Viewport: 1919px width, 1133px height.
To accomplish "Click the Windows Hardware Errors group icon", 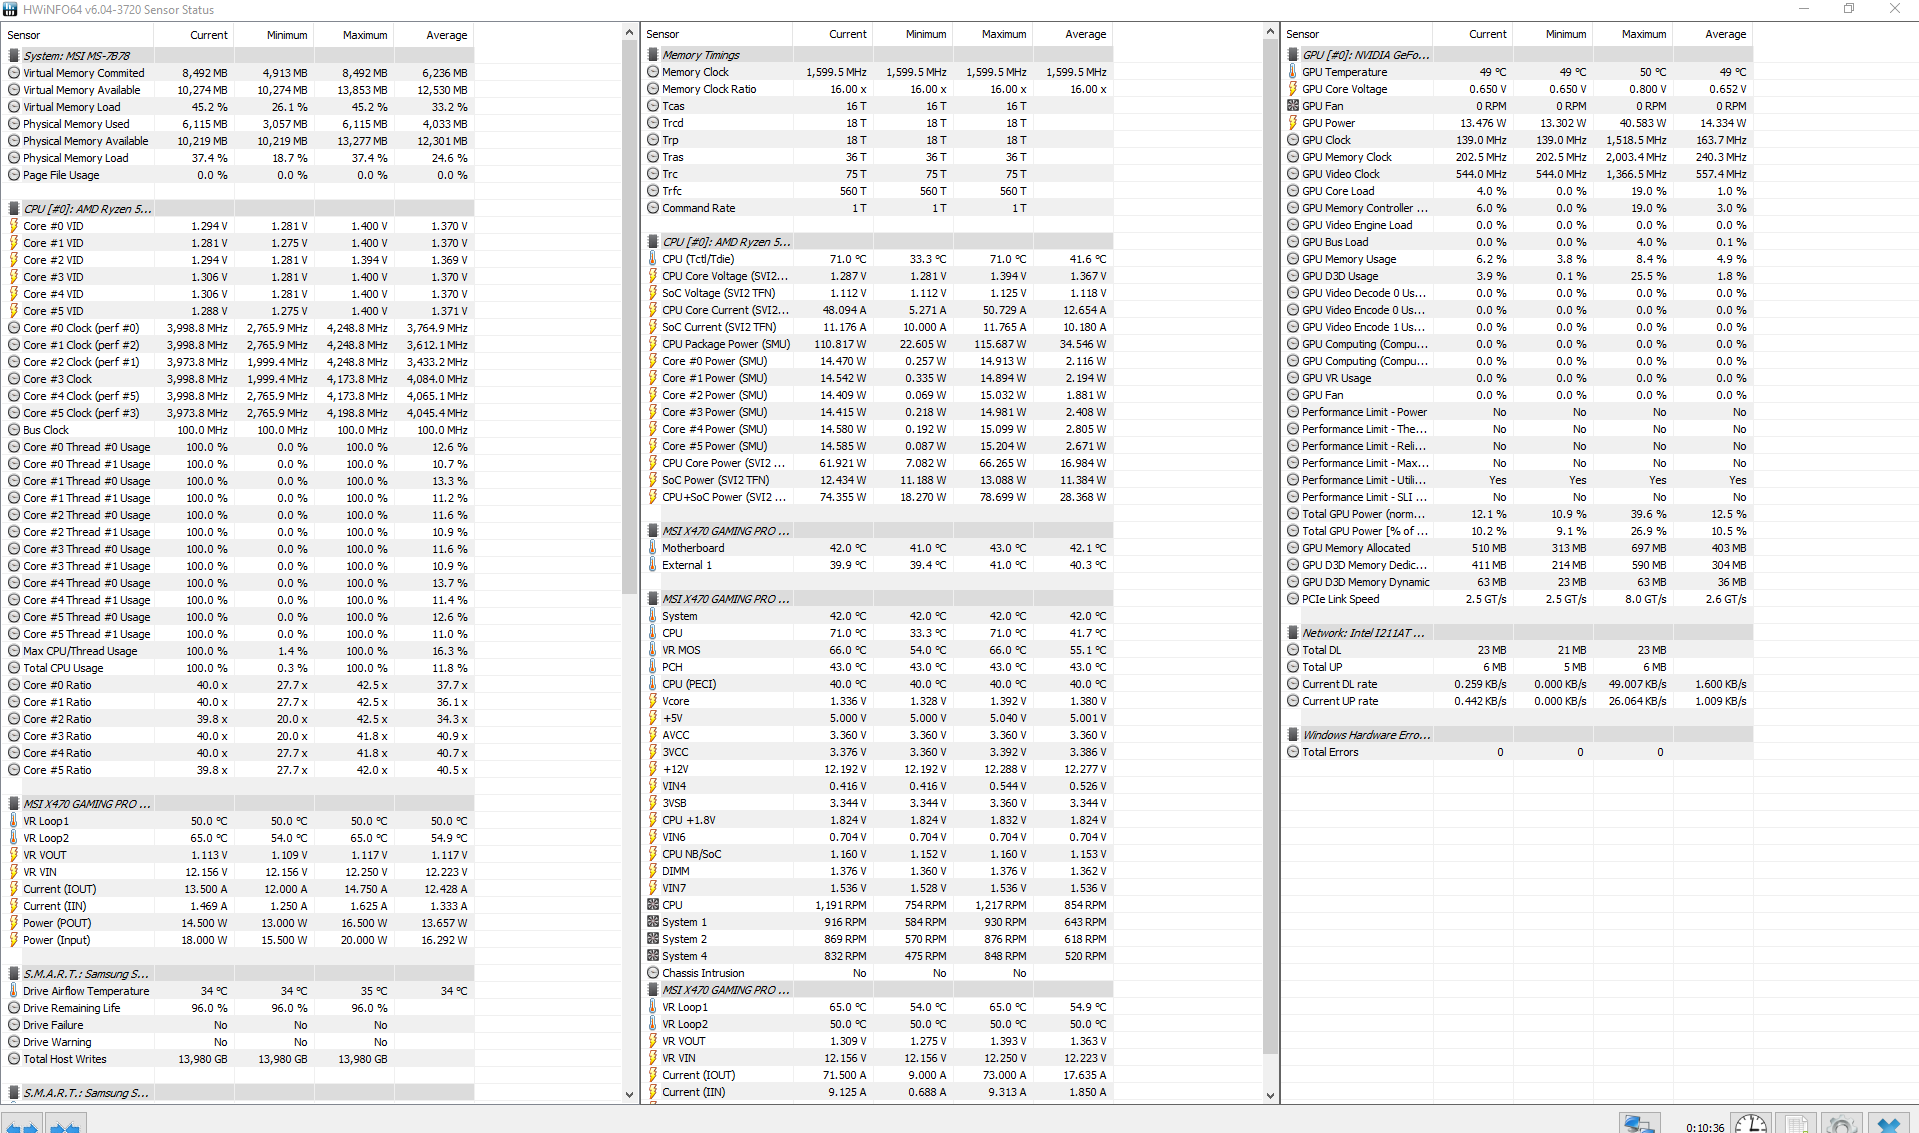I will pyautogui.click(x=1293, y=735).
